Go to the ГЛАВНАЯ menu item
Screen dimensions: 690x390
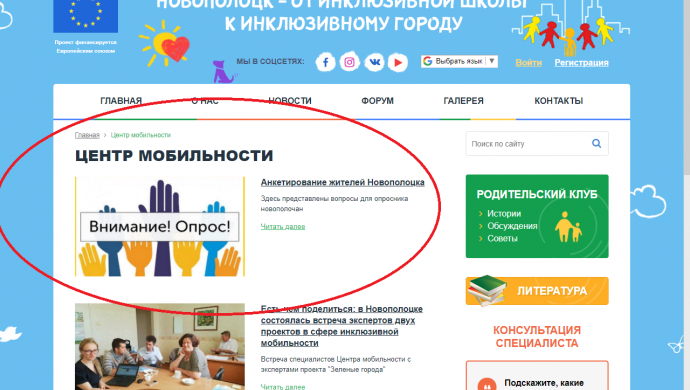(x=121, y=101)
